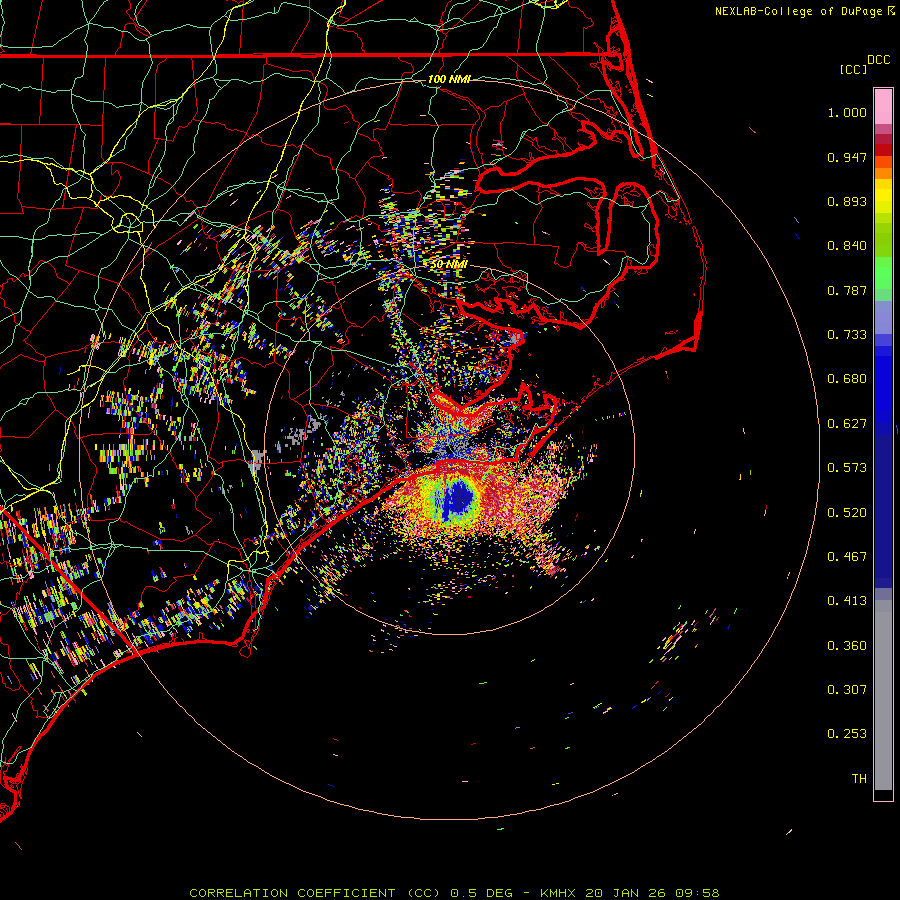Click the green ring around the blue core

tap(432, 499)
